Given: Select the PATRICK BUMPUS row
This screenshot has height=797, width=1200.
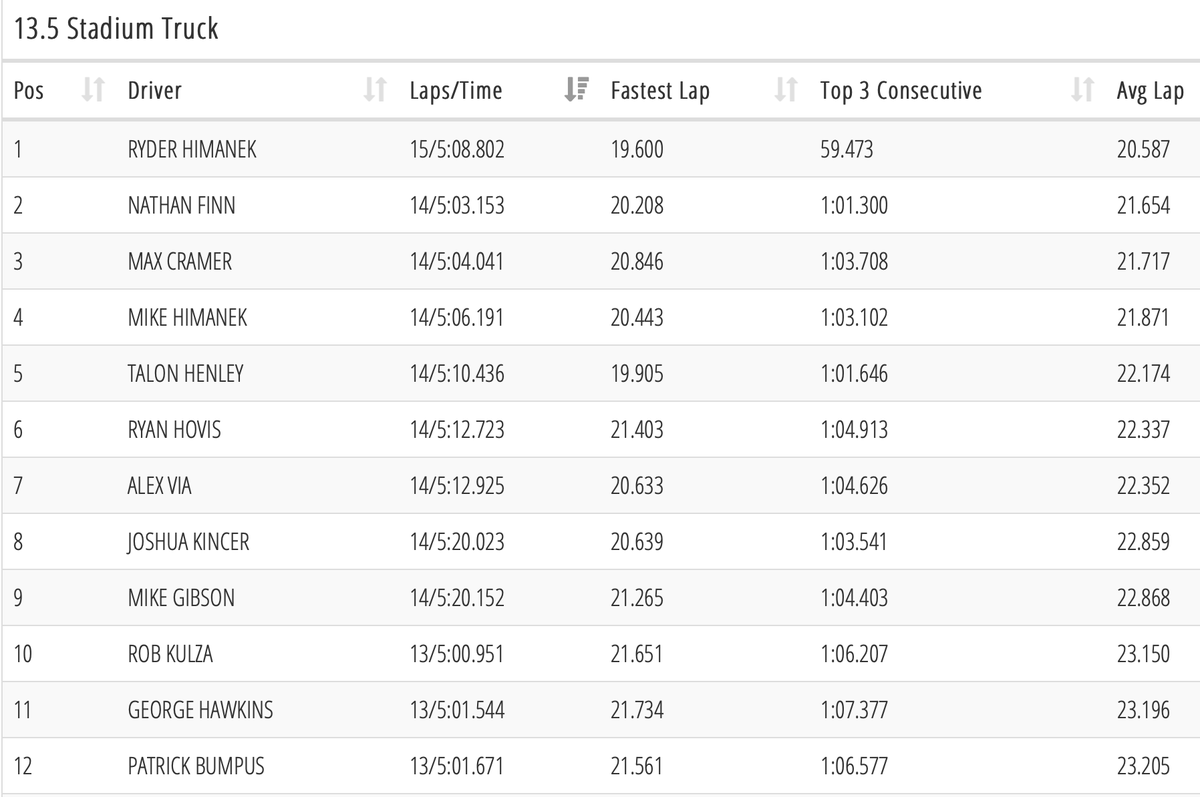Looking at the screenshot, I should click(x=600, y=766).
